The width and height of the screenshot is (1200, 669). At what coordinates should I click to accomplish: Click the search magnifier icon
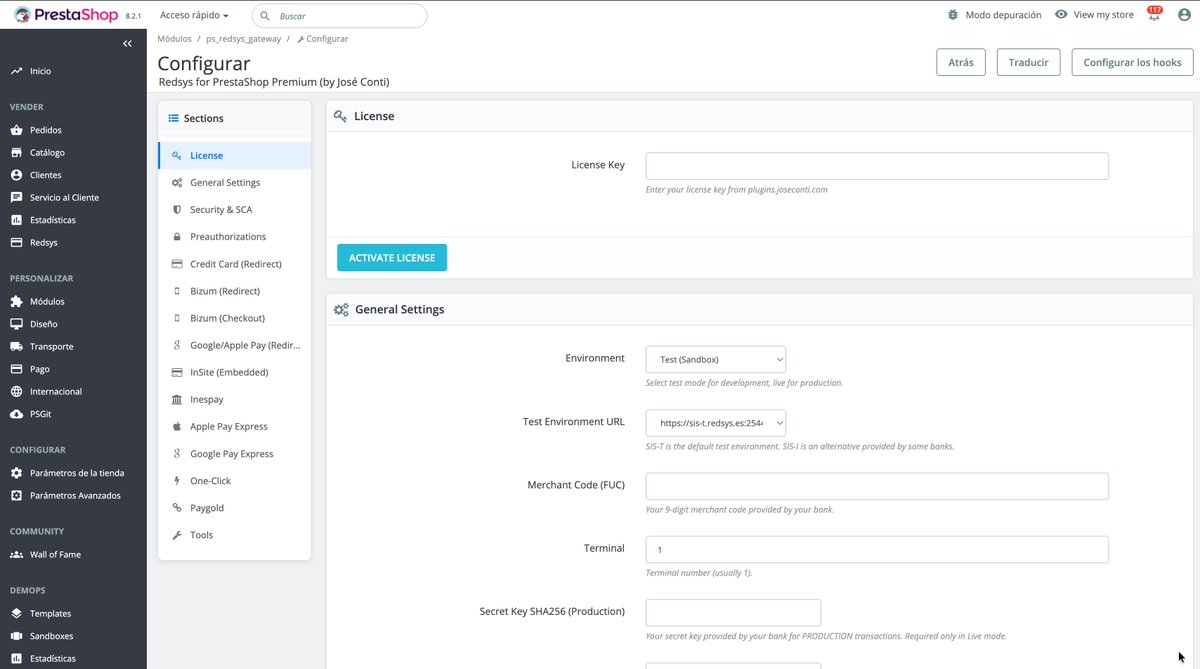265,16
